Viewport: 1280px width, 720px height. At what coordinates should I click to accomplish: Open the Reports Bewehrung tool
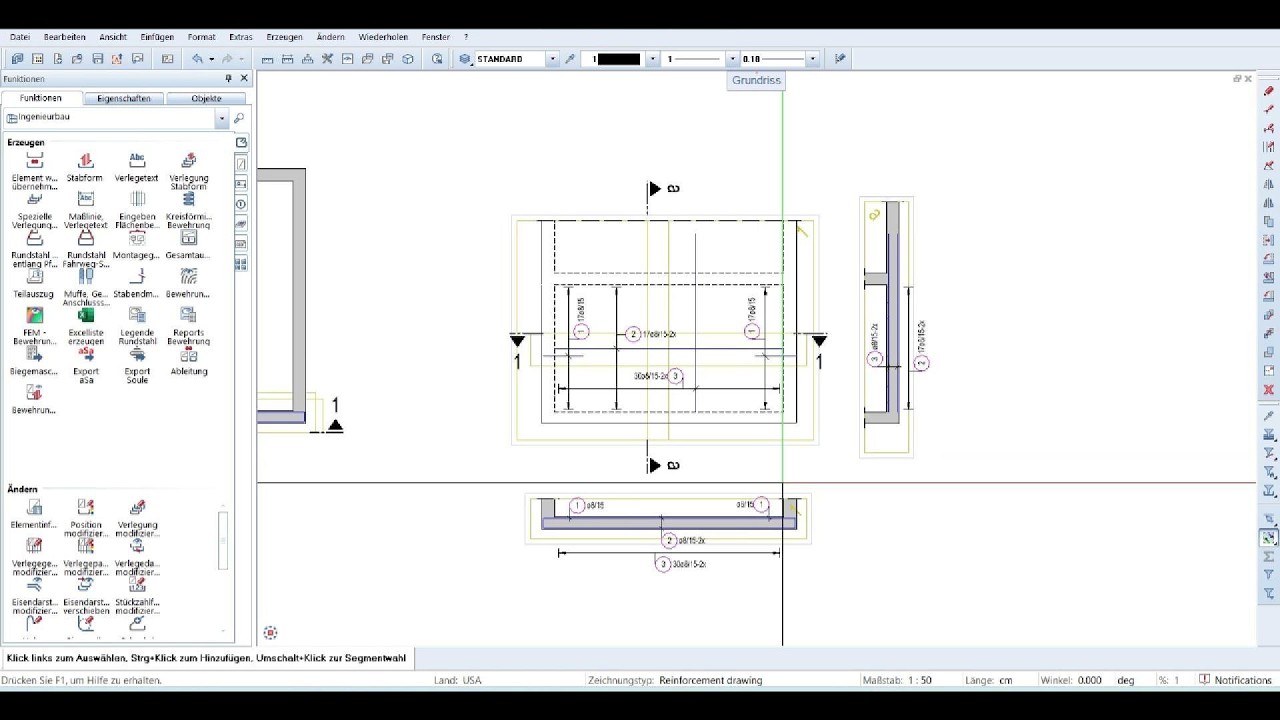(x=188, y=326)
